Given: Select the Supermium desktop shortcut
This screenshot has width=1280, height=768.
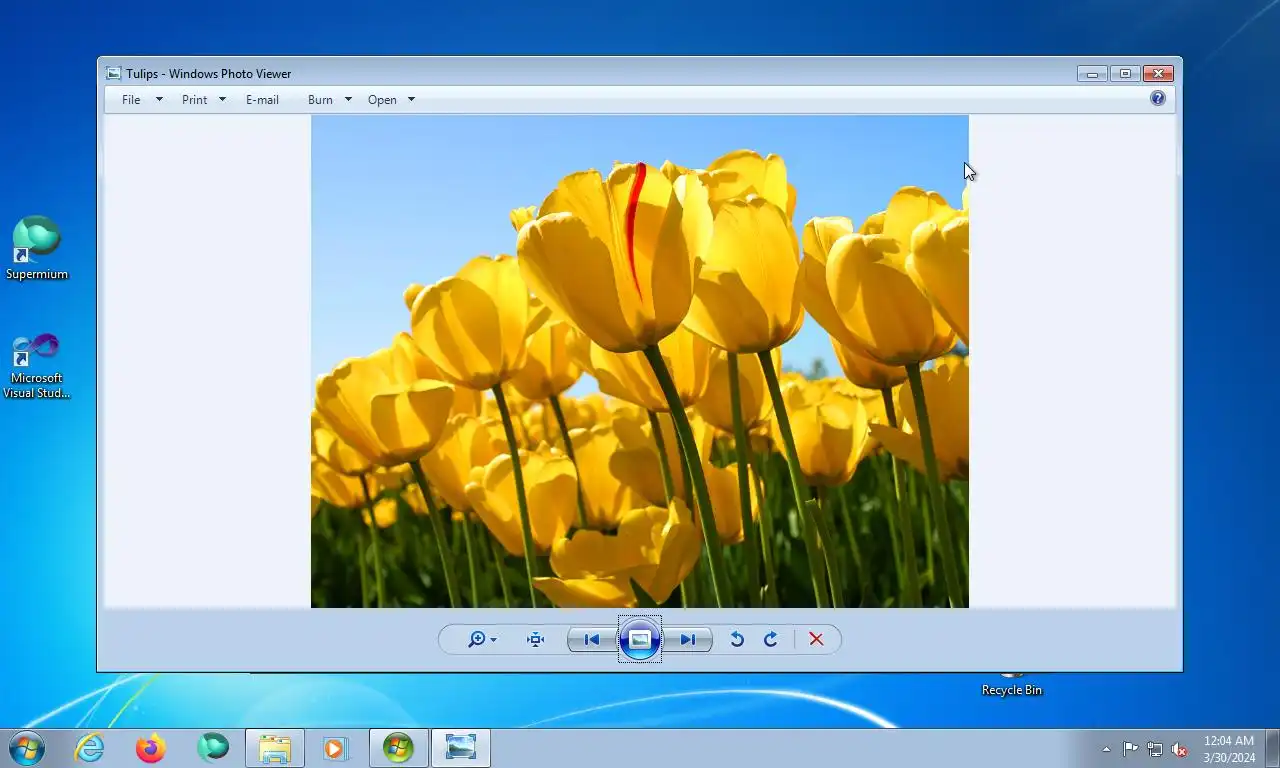Looking at the screenshot, I should coord(37,248).
